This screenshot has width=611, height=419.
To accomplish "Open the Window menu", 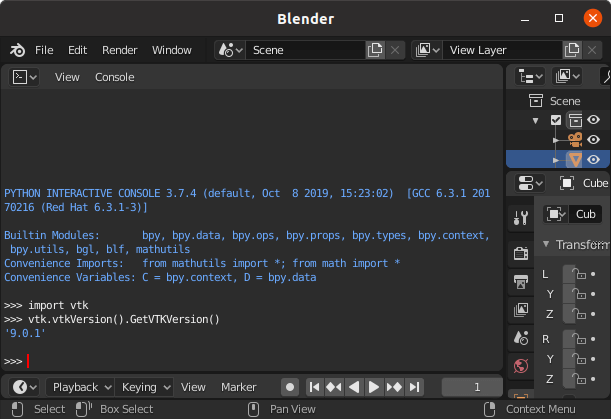I will (172, 50).
